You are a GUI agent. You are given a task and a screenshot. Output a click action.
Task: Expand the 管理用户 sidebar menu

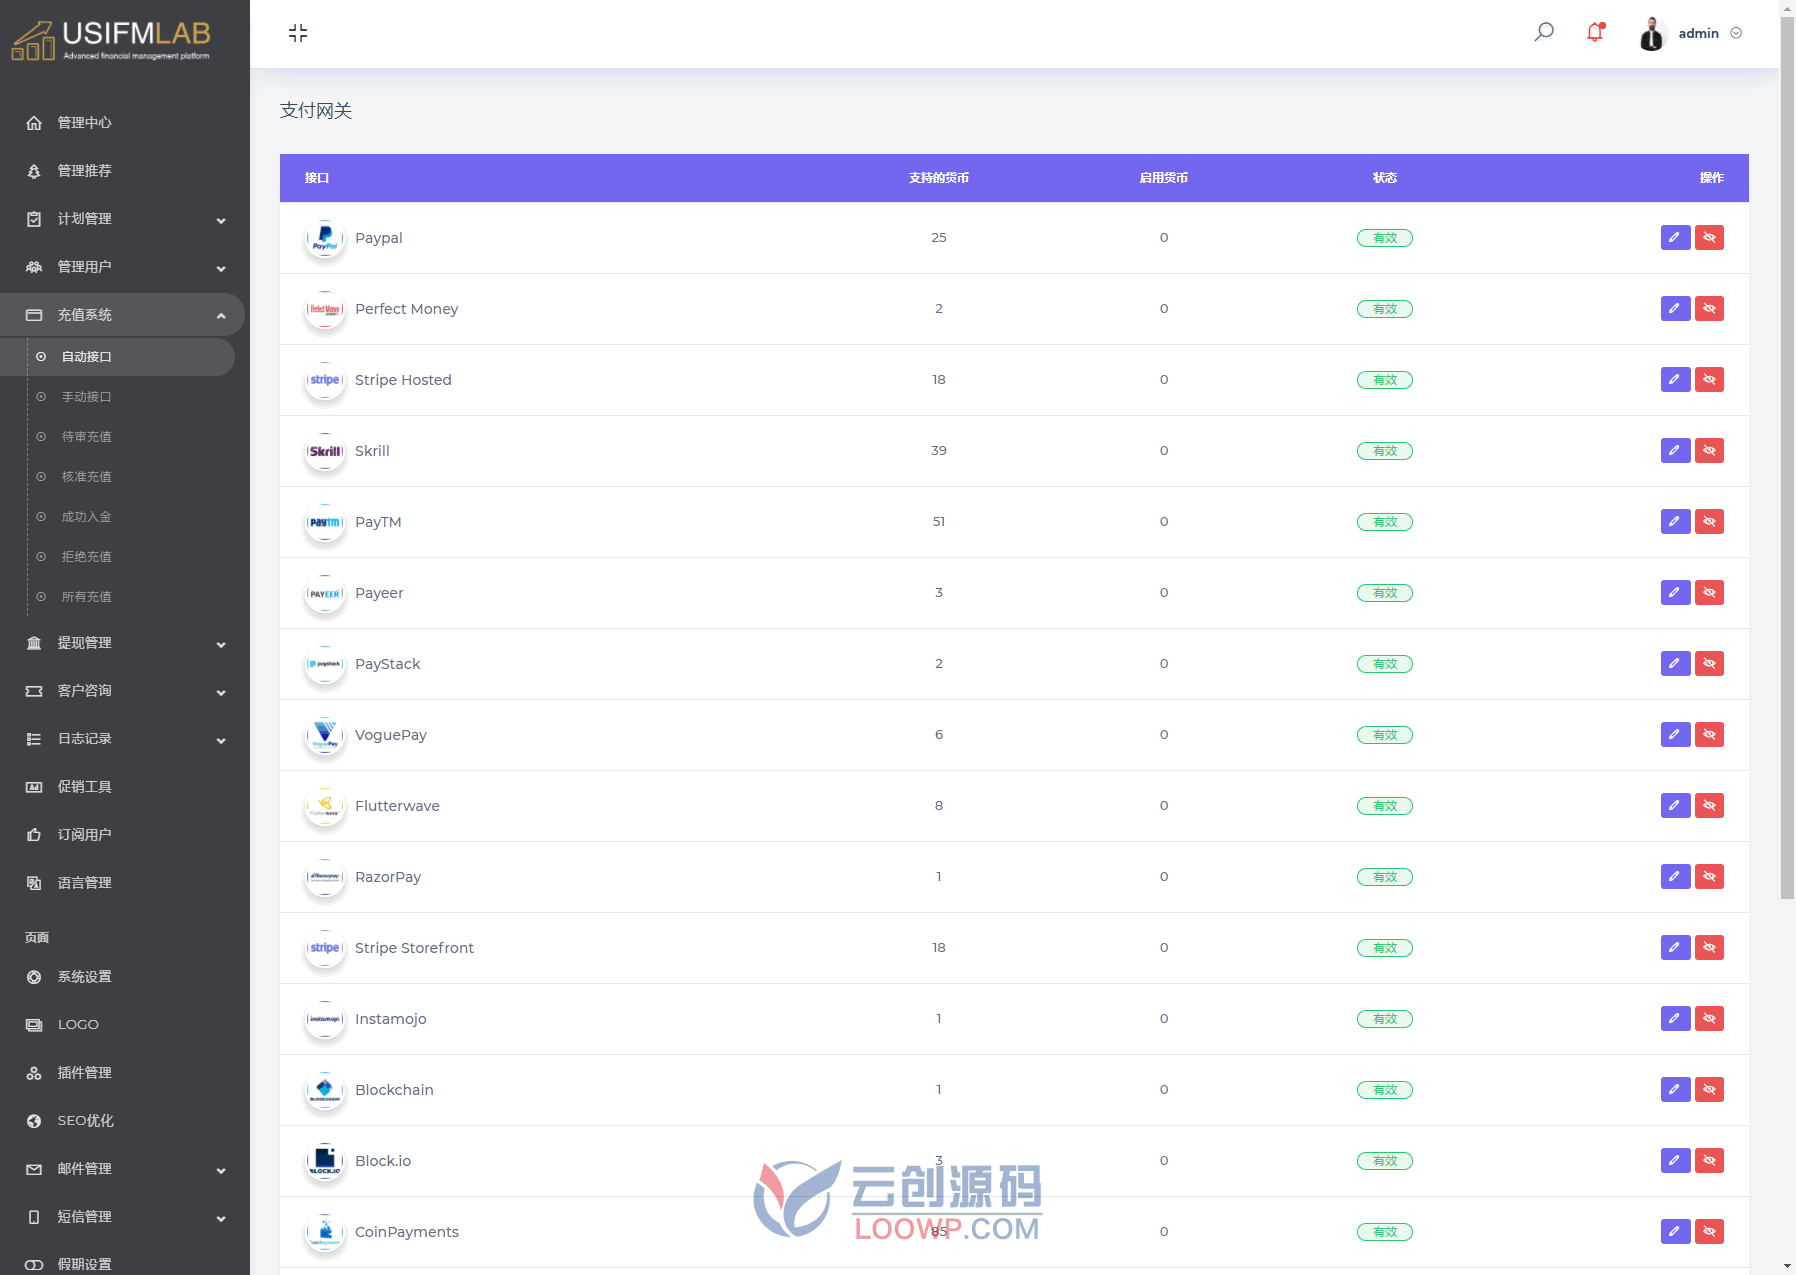coord(122,267)
